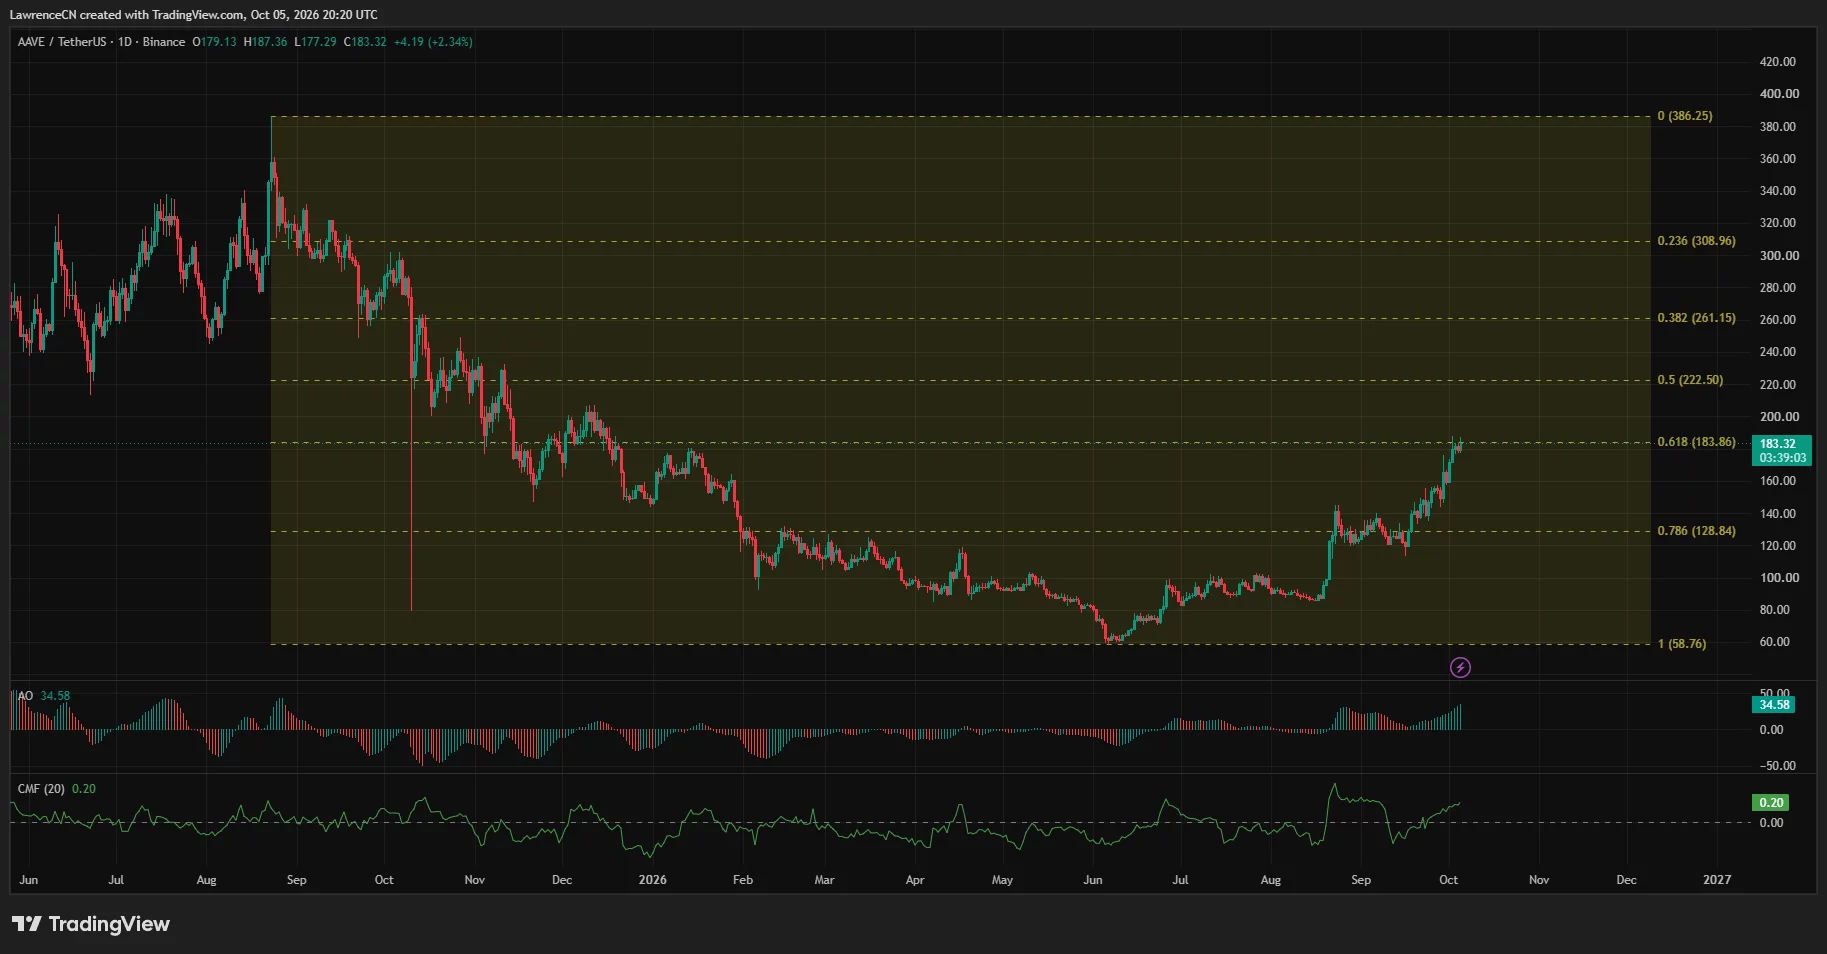Image resolution: width=1827 pixels, height=954 pixels.
Task: Click the 1 (58.76) Fibonacci label
Action: click(x=1682, y=644)
